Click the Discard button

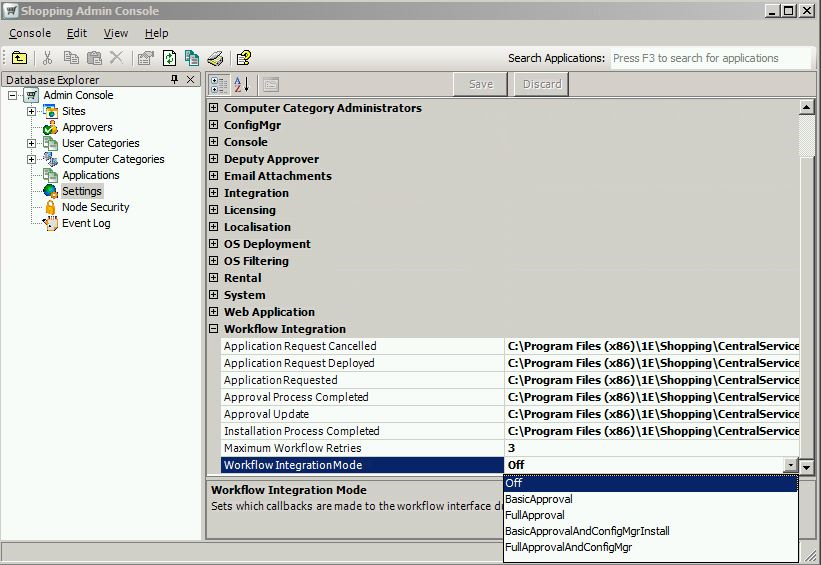click(542, 84)
